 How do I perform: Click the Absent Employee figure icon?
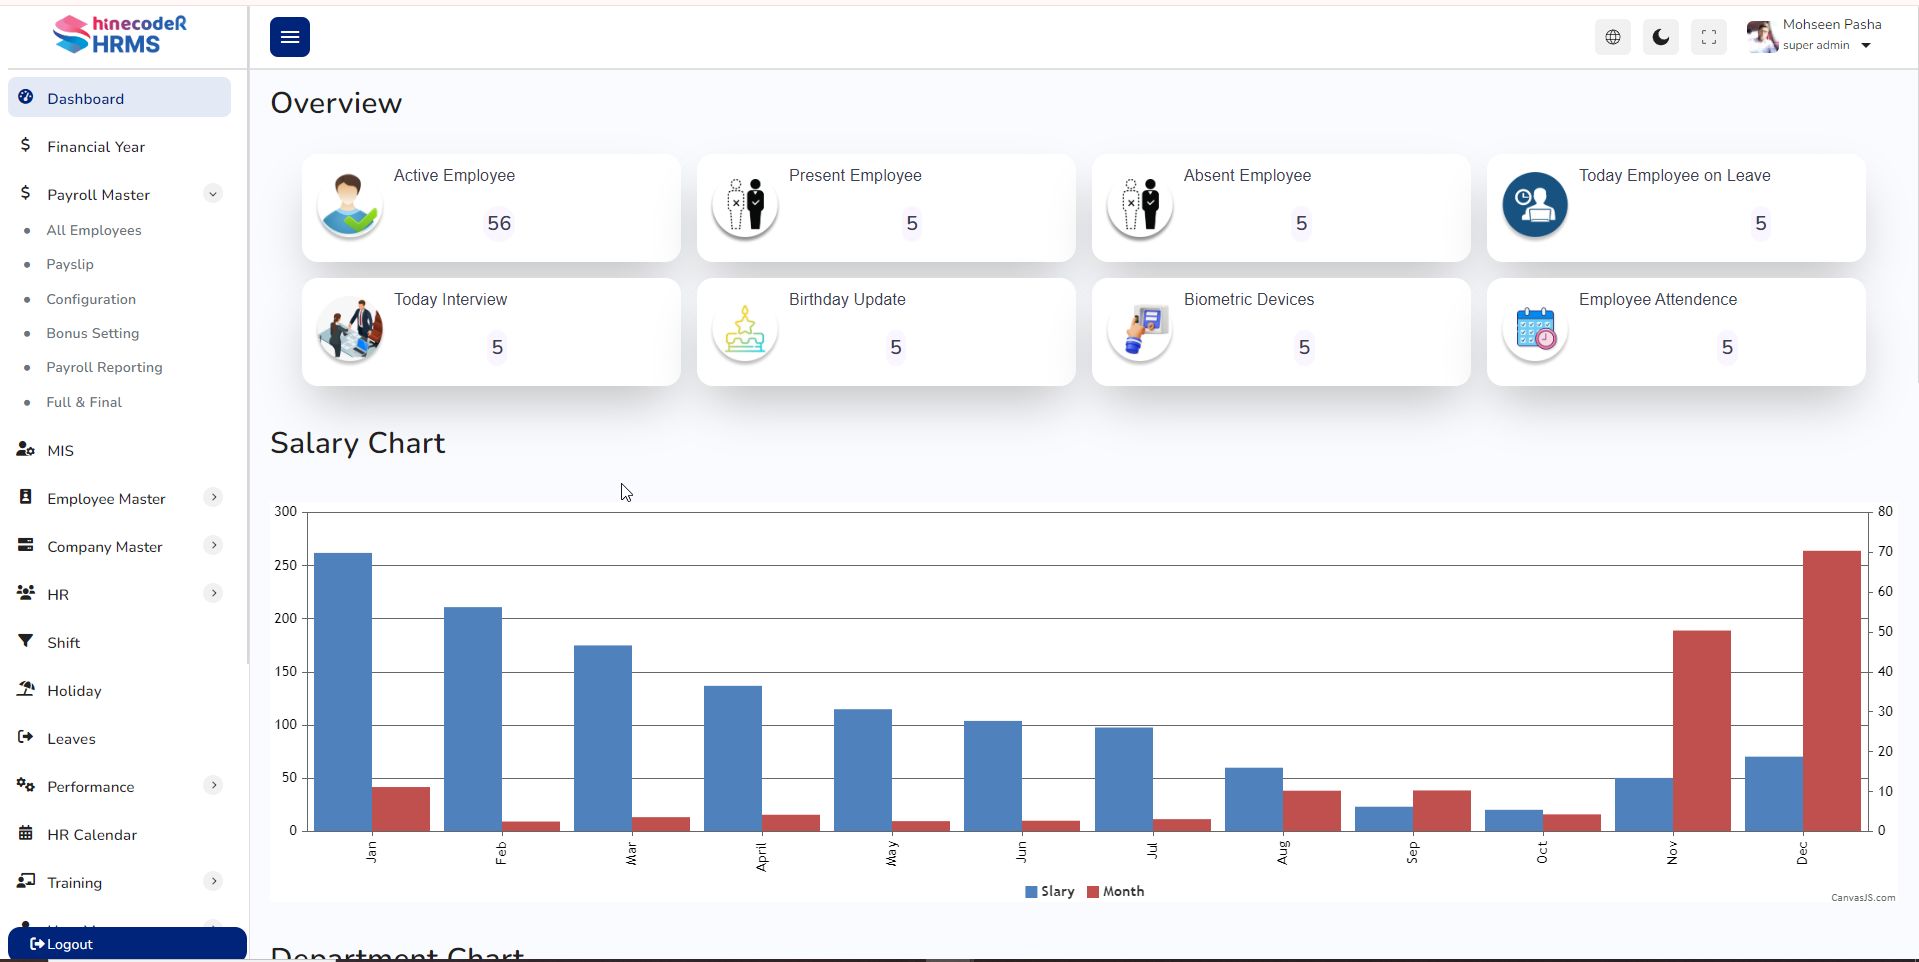(x=1140, y=205)
